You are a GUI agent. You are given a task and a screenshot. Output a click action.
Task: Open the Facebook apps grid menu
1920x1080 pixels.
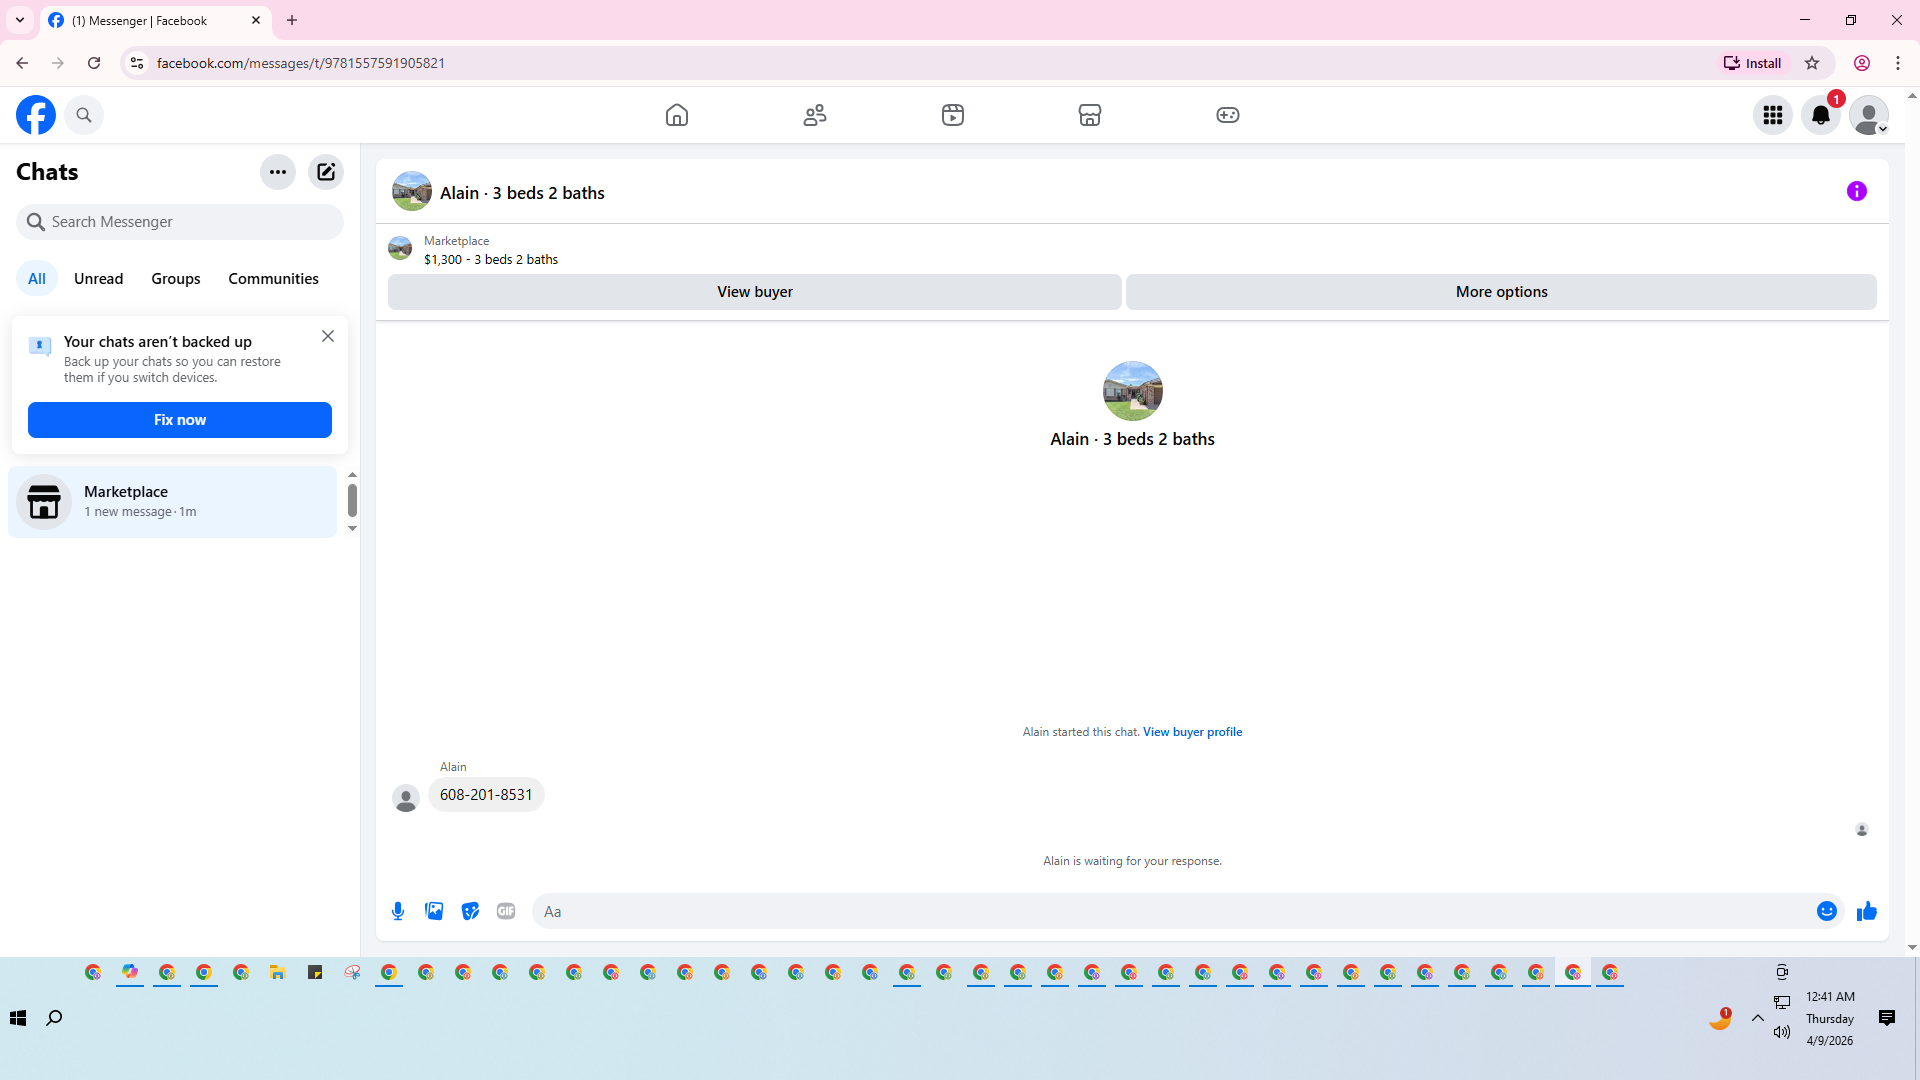coord(1772,115)
